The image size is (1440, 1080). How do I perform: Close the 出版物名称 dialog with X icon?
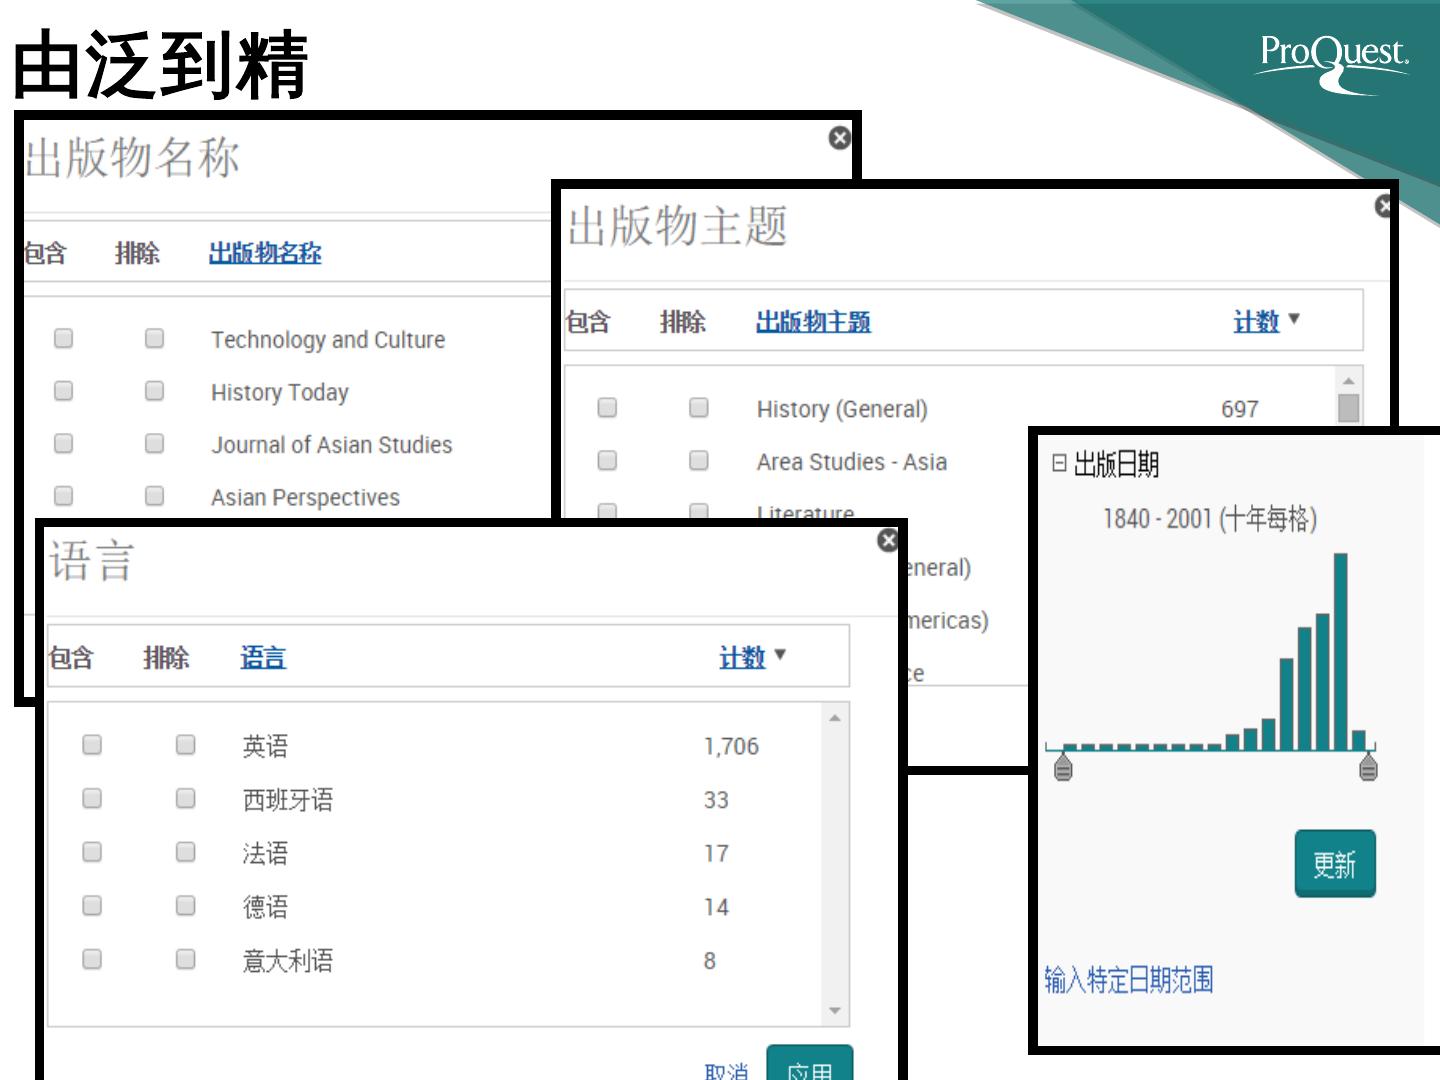coord(840,138)
